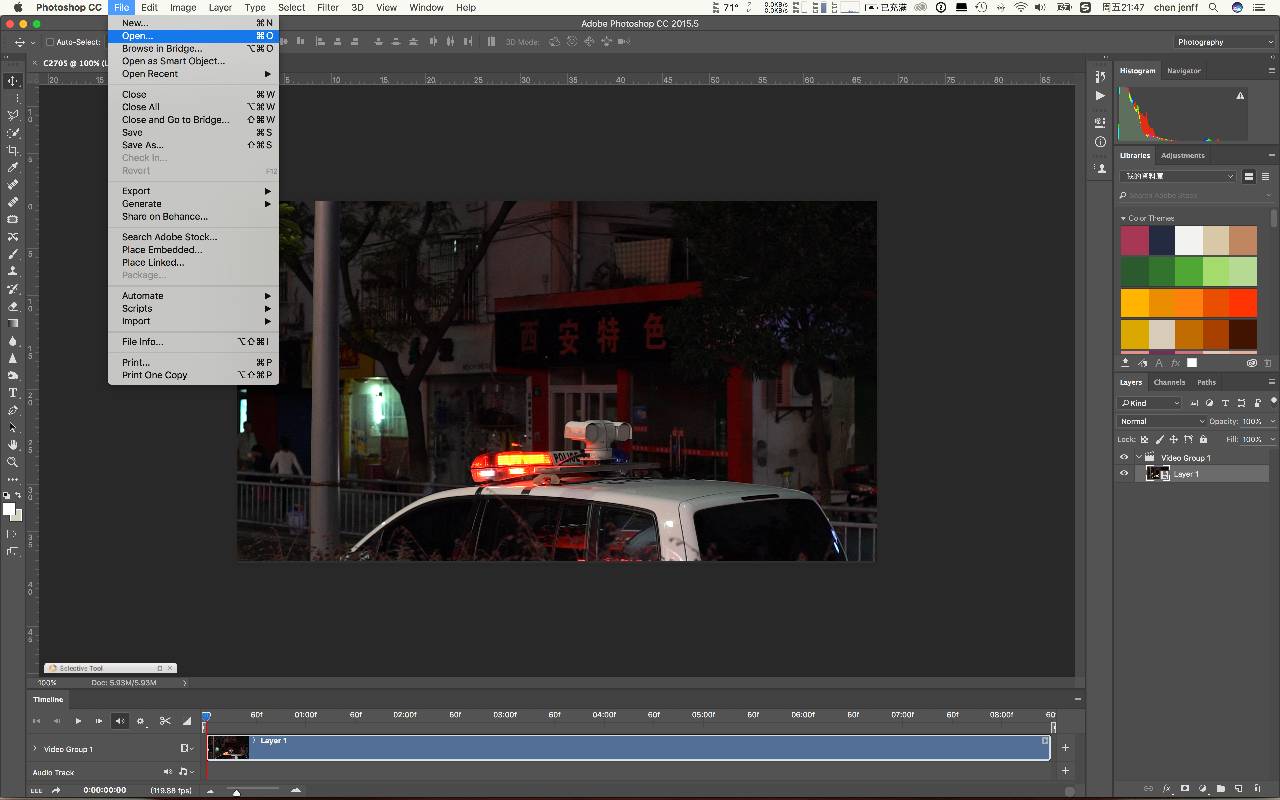Click Place Embedded... in File menu
Image resolution: width=1280 pixels, height=800 pixels.
click(162, 250)
